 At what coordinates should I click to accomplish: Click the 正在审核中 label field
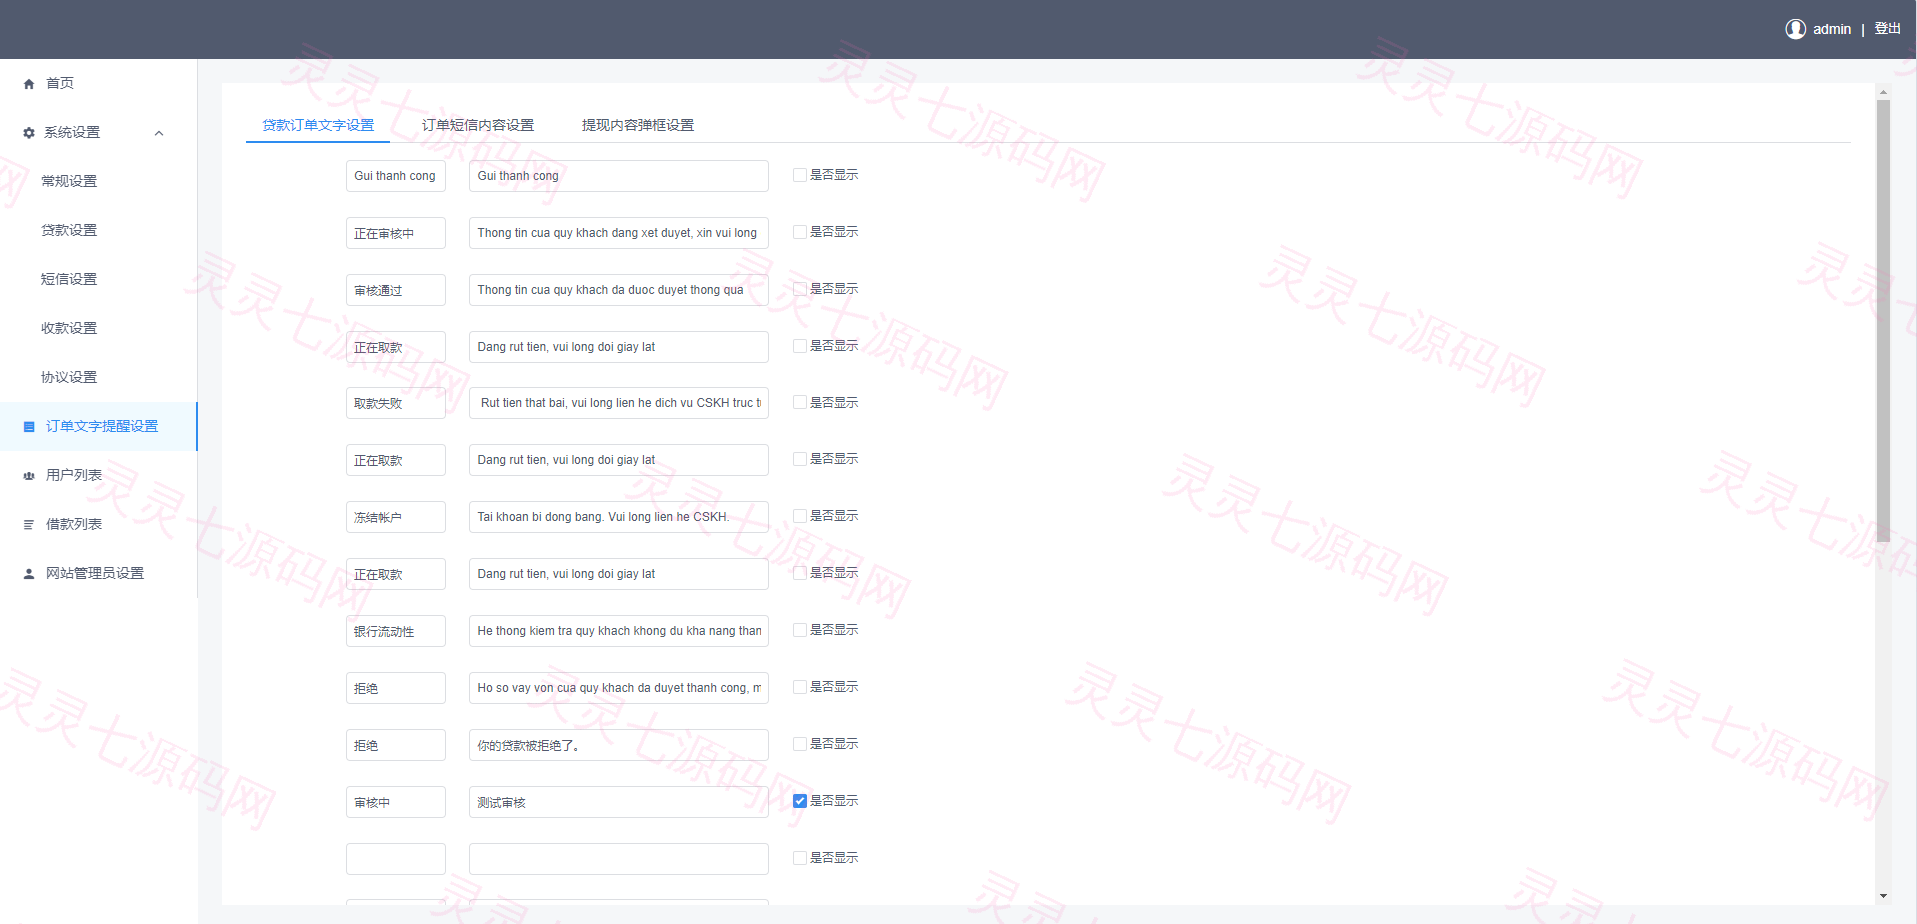tap(396, 233)
